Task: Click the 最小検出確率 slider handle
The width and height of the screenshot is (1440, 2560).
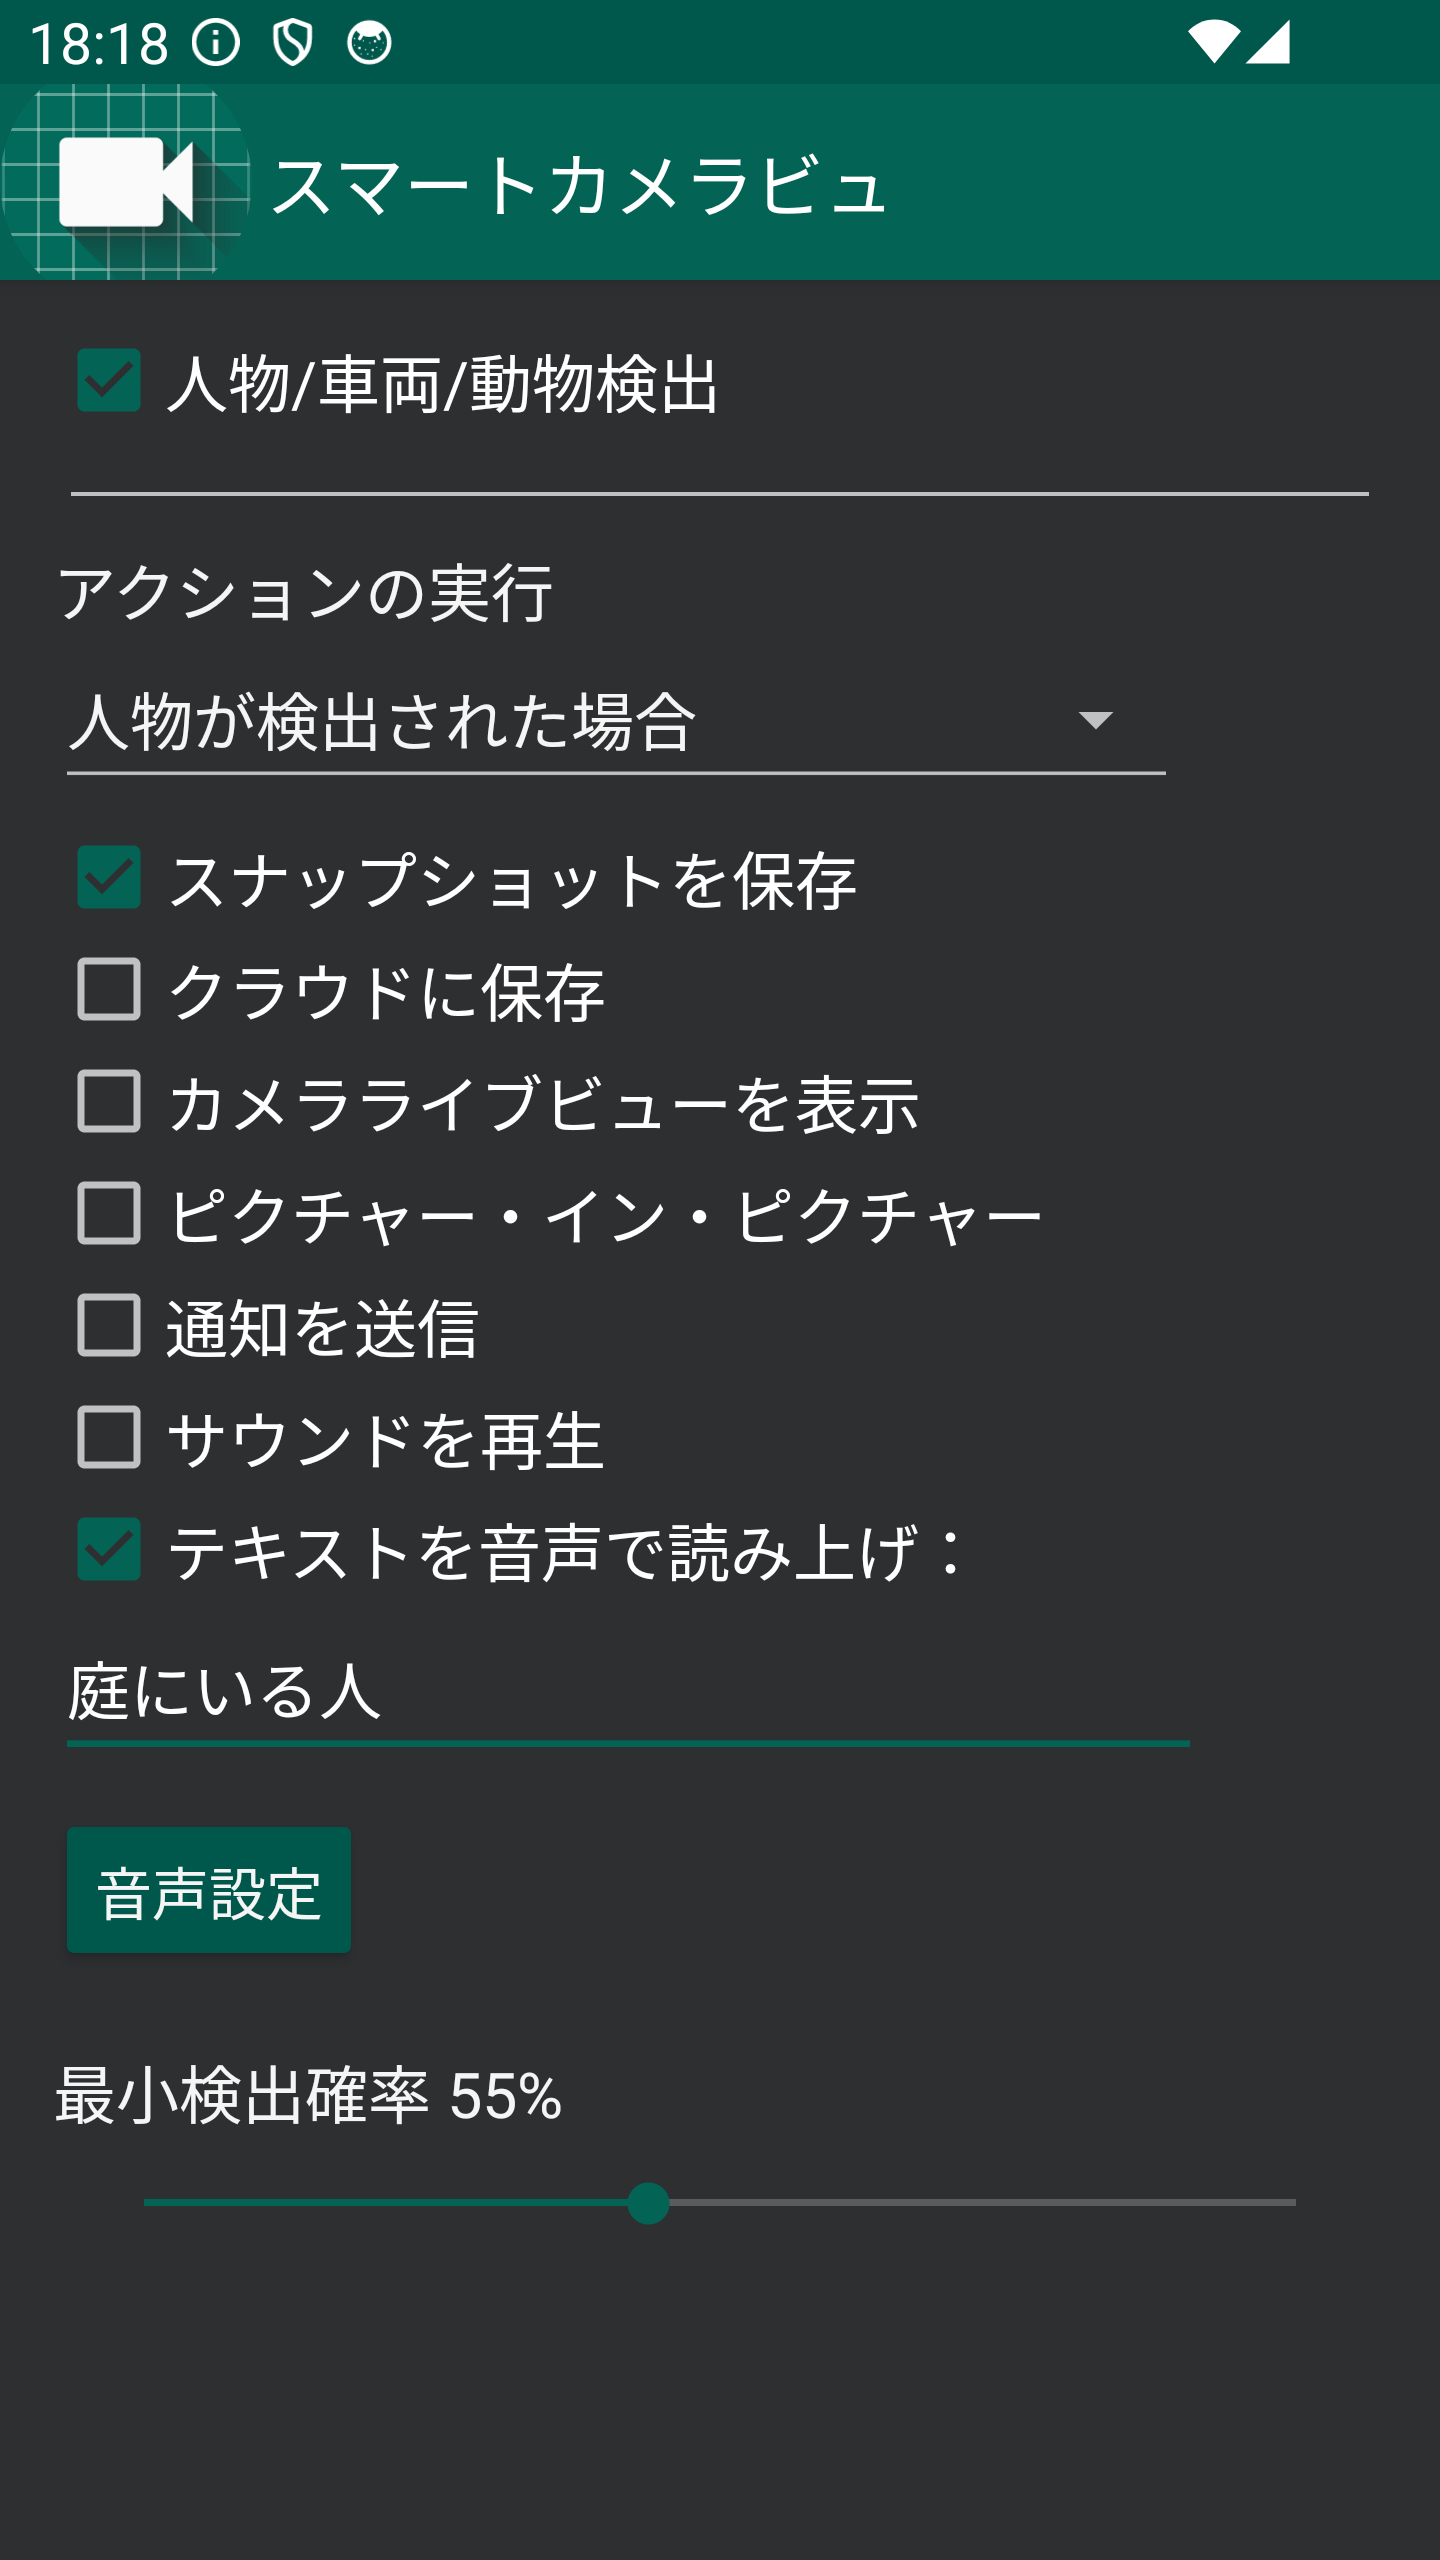Action: (x=648, y=2203)
